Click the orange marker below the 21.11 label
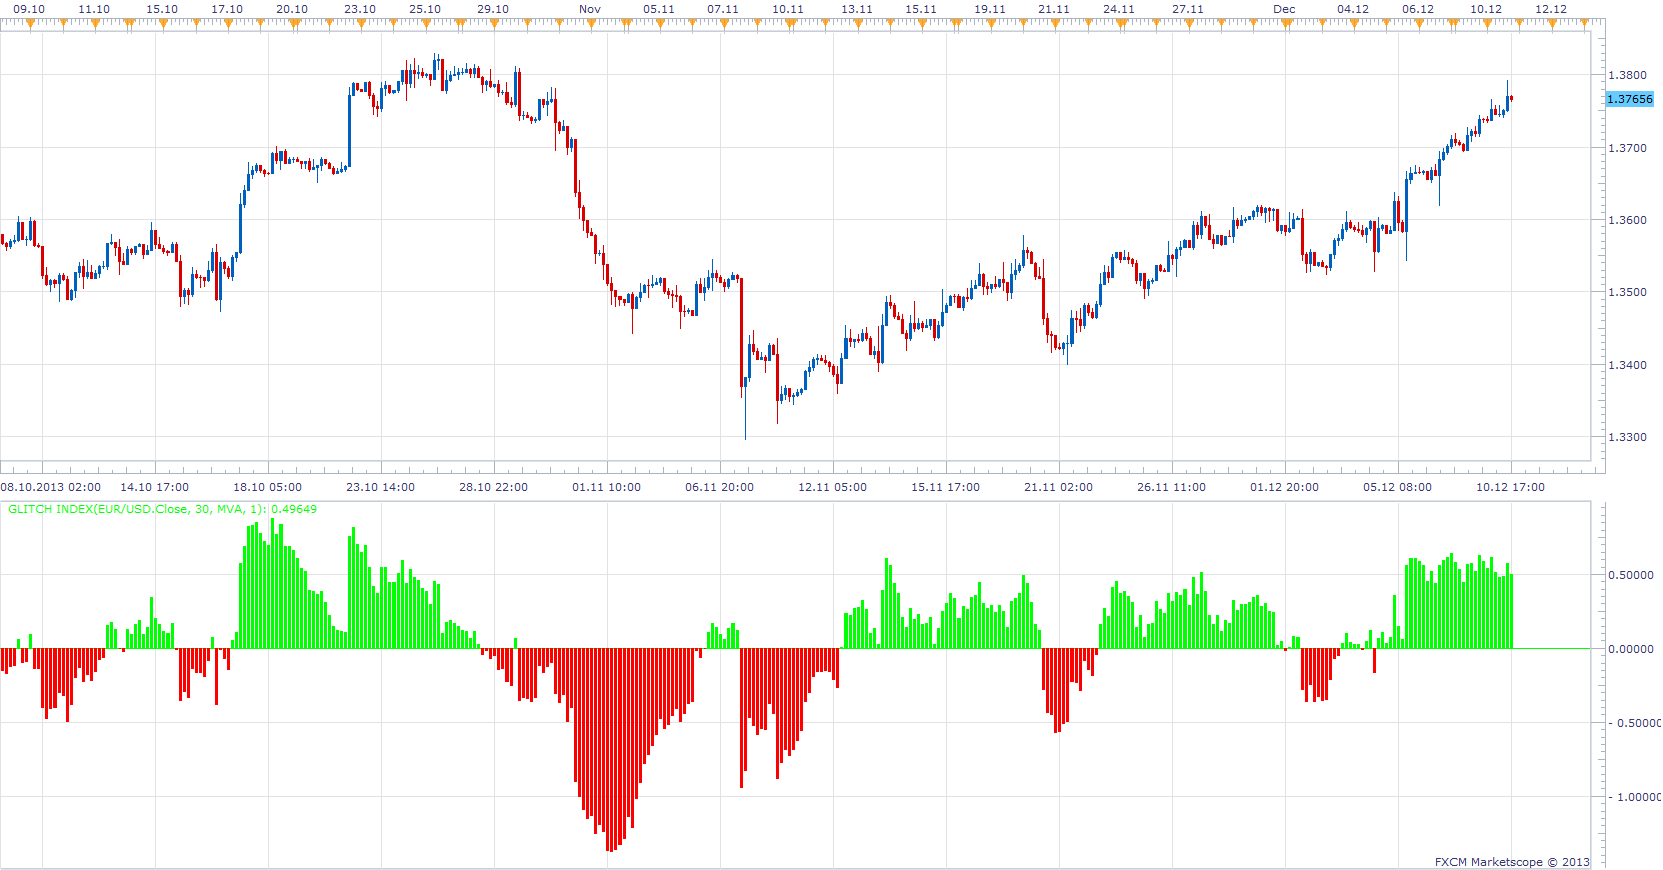Screen dimensions: 1663x870 [1055, 24]
